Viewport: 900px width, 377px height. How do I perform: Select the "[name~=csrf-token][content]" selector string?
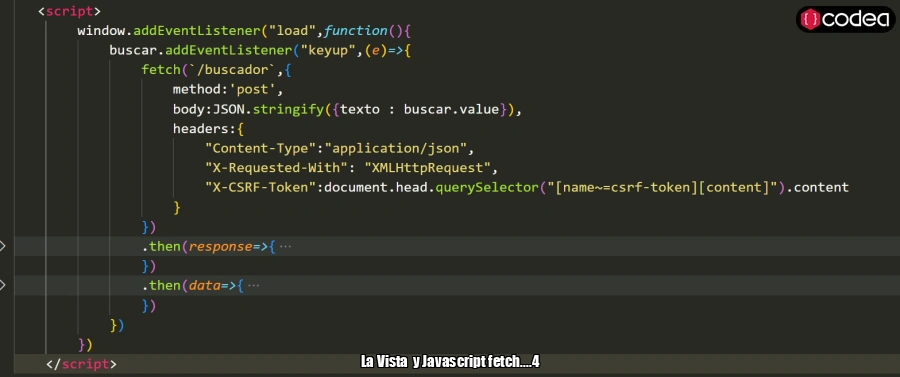[662, 188]
